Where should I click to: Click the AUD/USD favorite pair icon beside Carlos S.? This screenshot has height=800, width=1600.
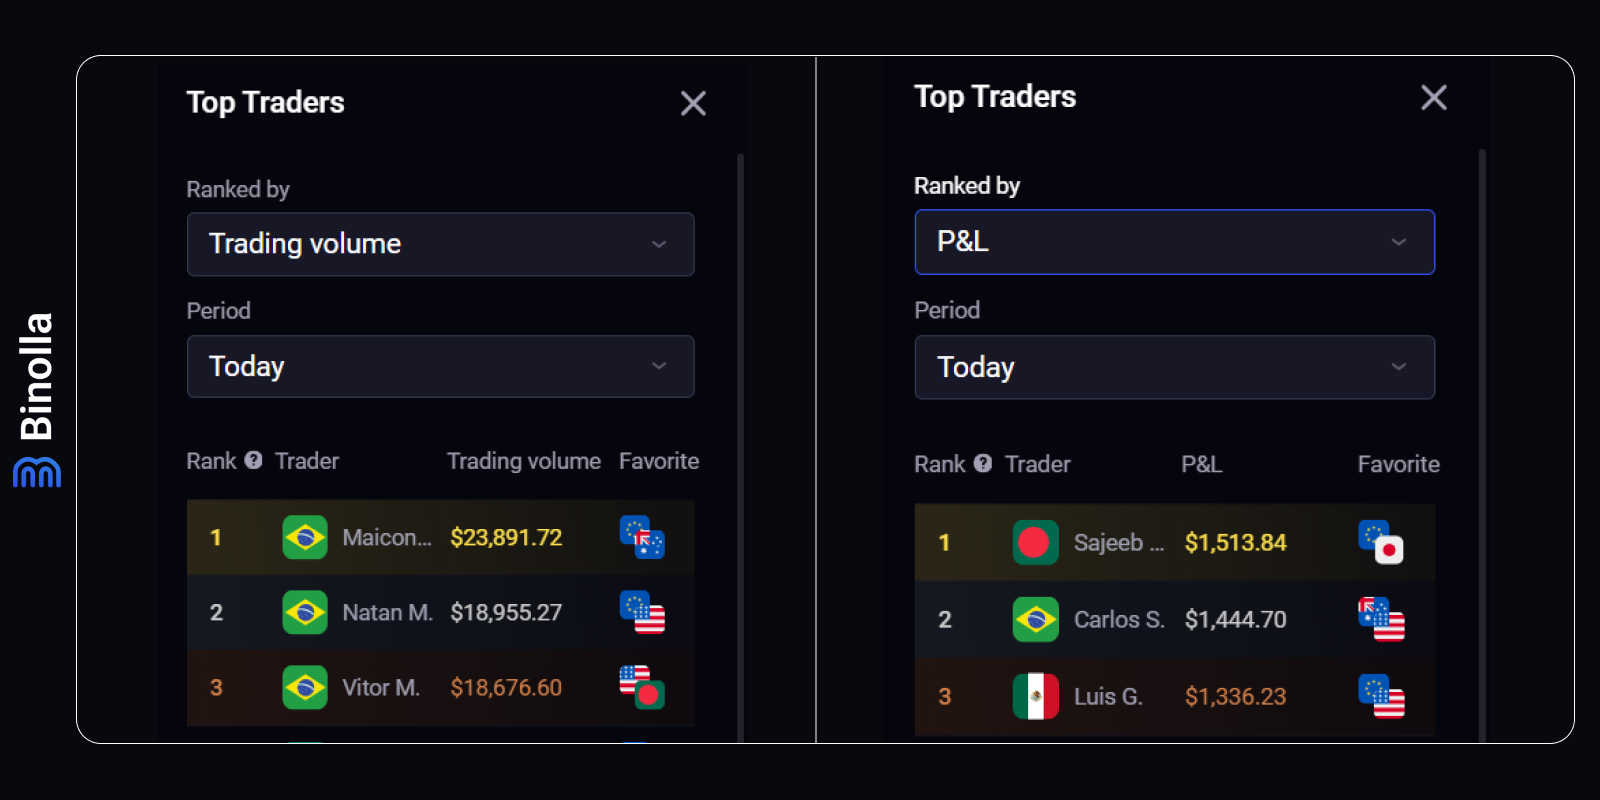point(1384,620)
